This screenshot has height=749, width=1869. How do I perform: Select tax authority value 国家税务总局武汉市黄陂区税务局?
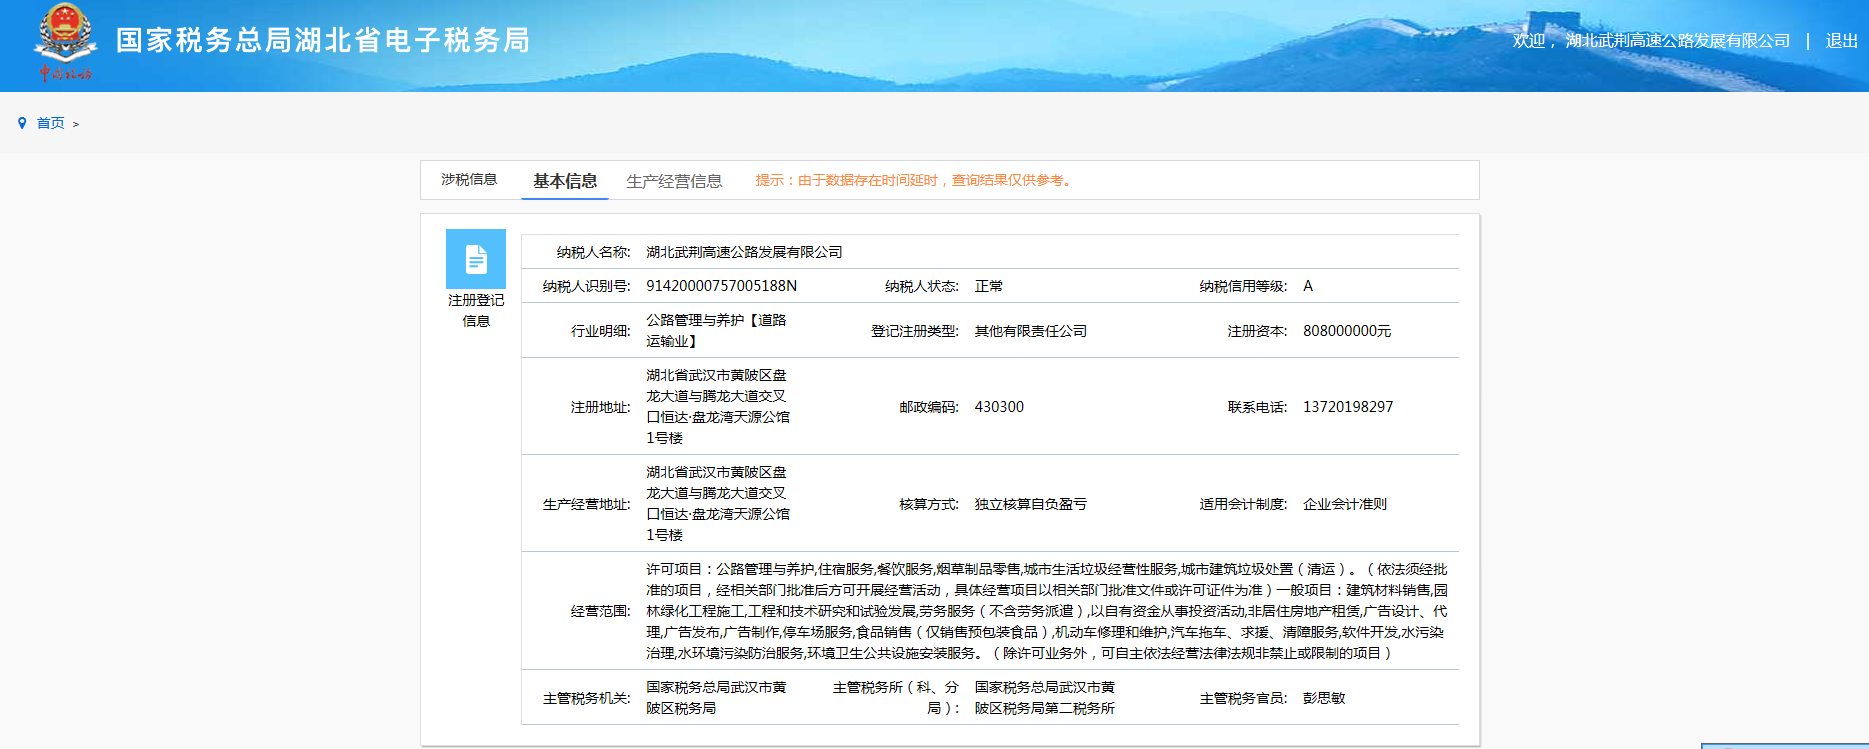click(716, 697)
